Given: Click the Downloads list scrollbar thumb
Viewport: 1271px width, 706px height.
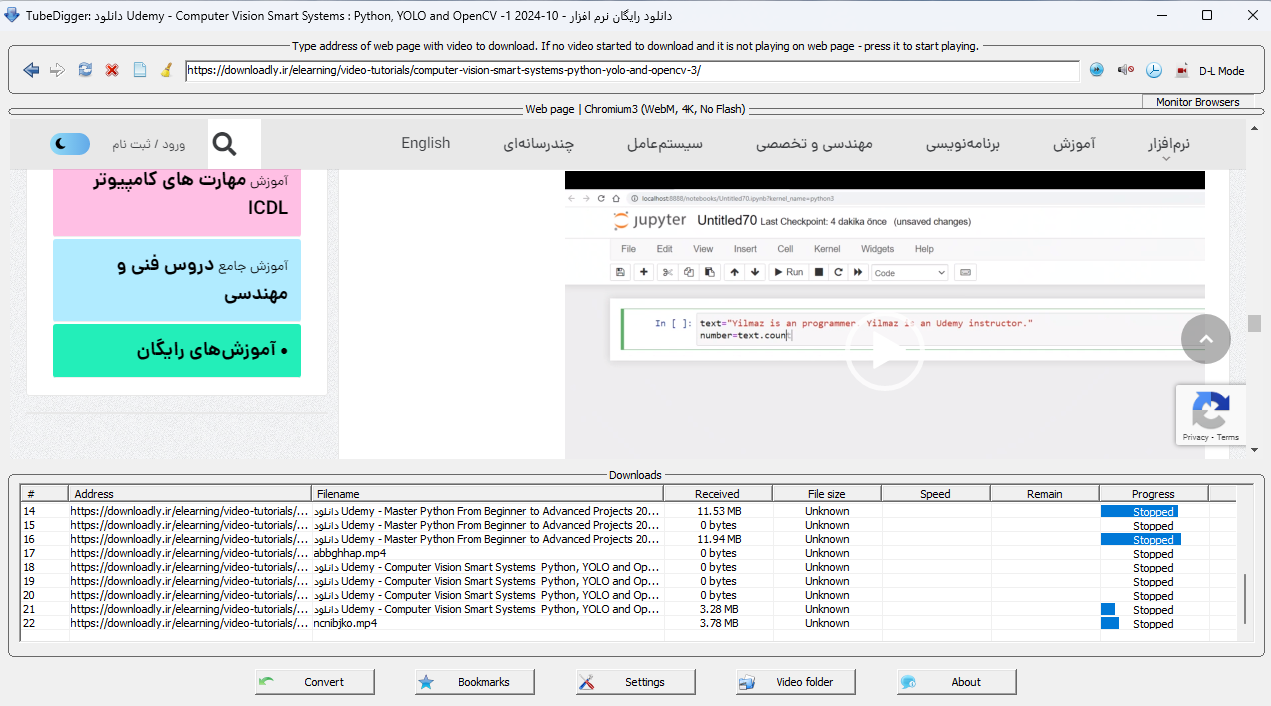Looking at the screenshot, I should [1245, 598].
